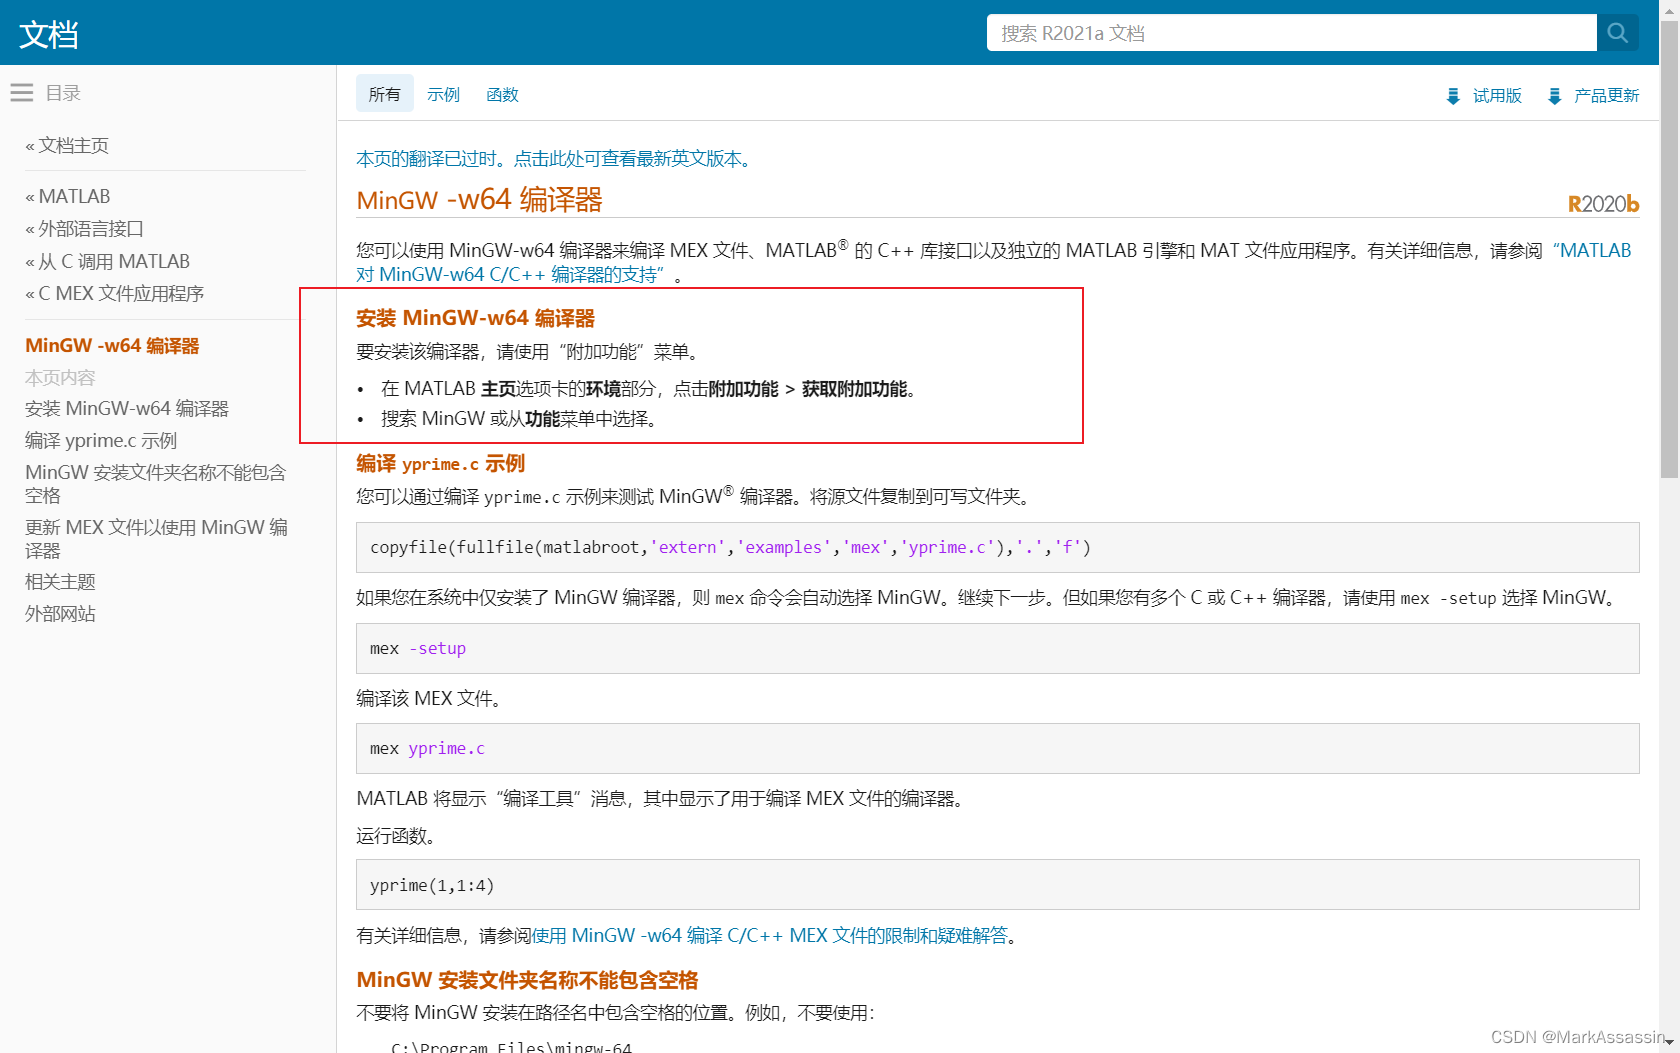This screenshot has width=1680, height=1053.
Task: Click the download icon beside 产品更新
Action: [x=1555, y=95]
